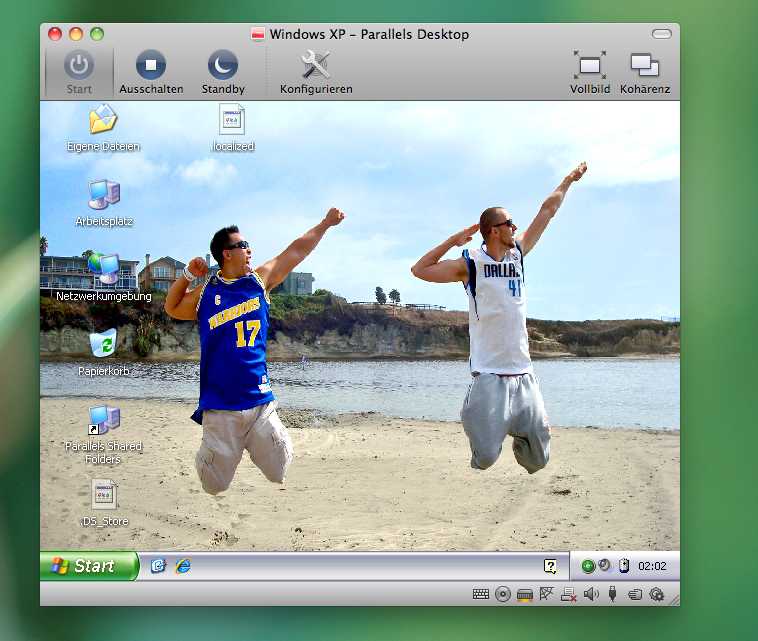
Task: Click the sound speaker status icon
Action: [x=591, y=594]
